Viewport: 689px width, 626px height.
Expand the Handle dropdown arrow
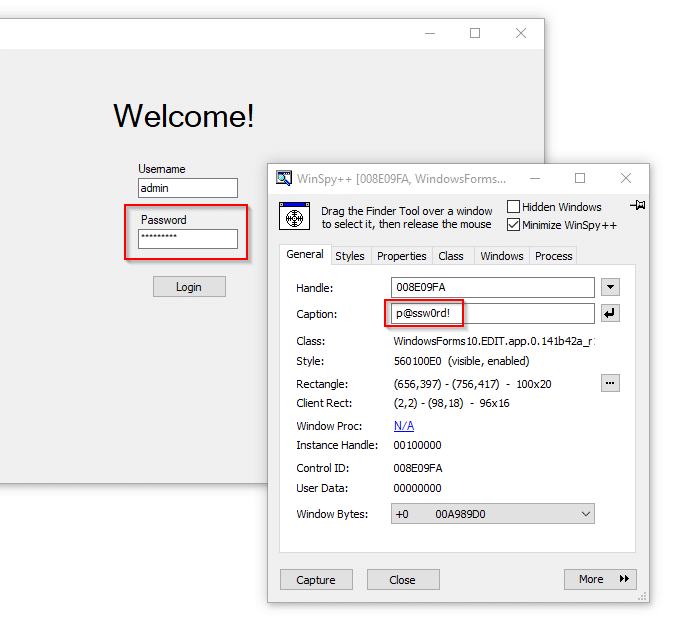click(x=610, y=287)
